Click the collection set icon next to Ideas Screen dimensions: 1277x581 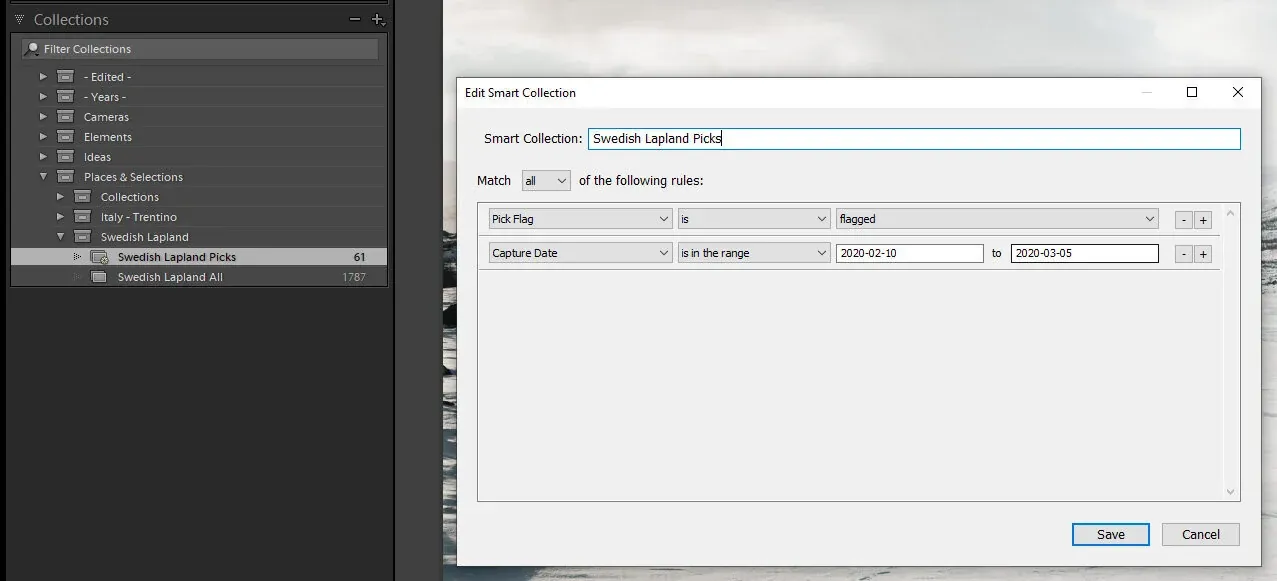point(64,156)
